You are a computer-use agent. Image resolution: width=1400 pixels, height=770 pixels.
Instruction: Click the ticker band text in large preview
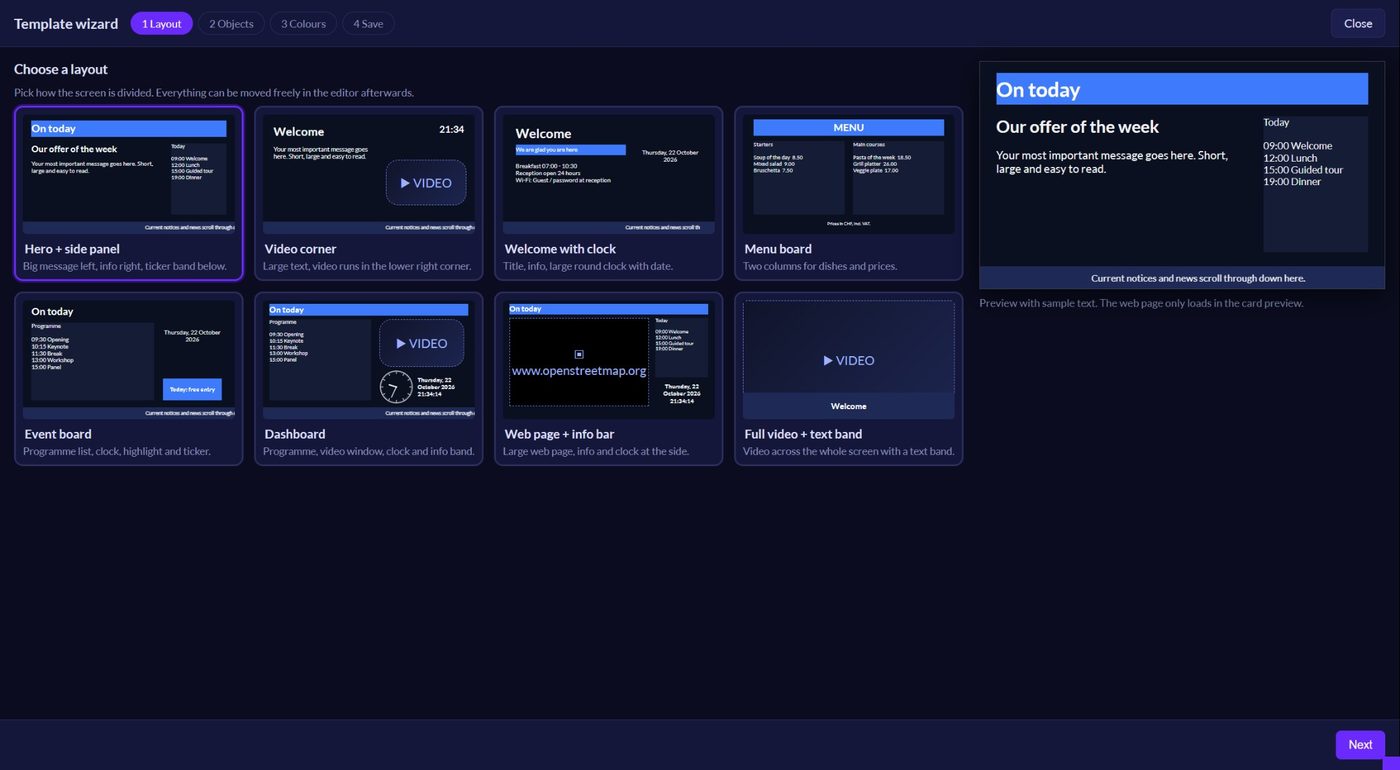pos(1198,278)
